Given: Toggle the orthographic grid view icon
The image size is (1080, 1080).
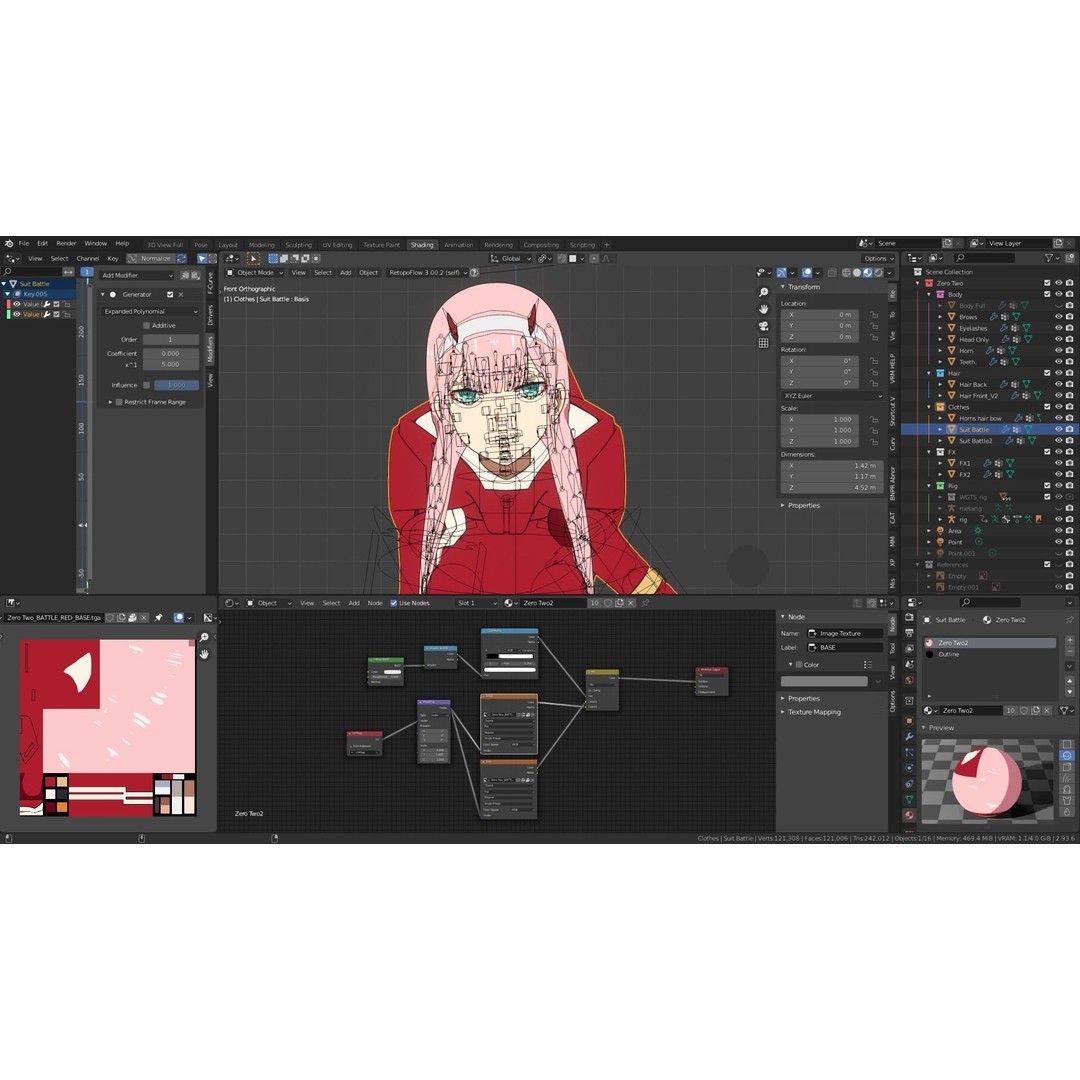Looking at the screenshot, I should pyautogui.click(x=763, y=342).
